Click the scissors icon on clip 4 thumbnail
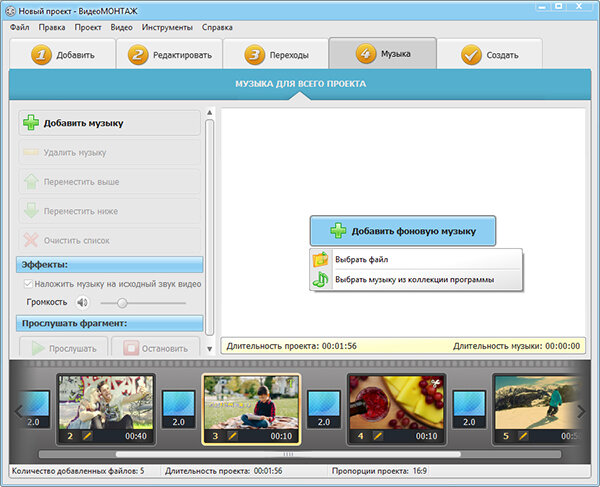Screen dimensions: 600x487 [435, 383]
